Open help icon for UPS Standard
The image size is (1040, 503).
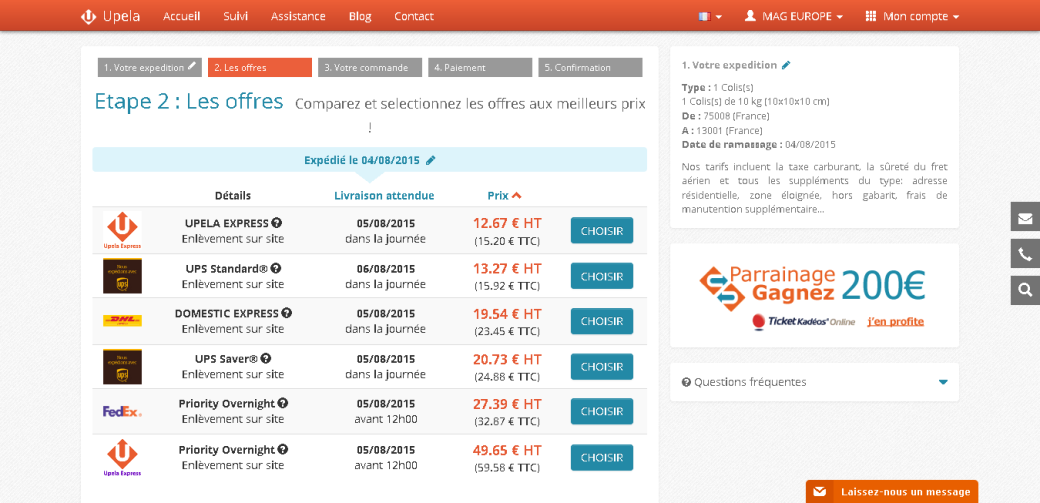coord(276,269)
